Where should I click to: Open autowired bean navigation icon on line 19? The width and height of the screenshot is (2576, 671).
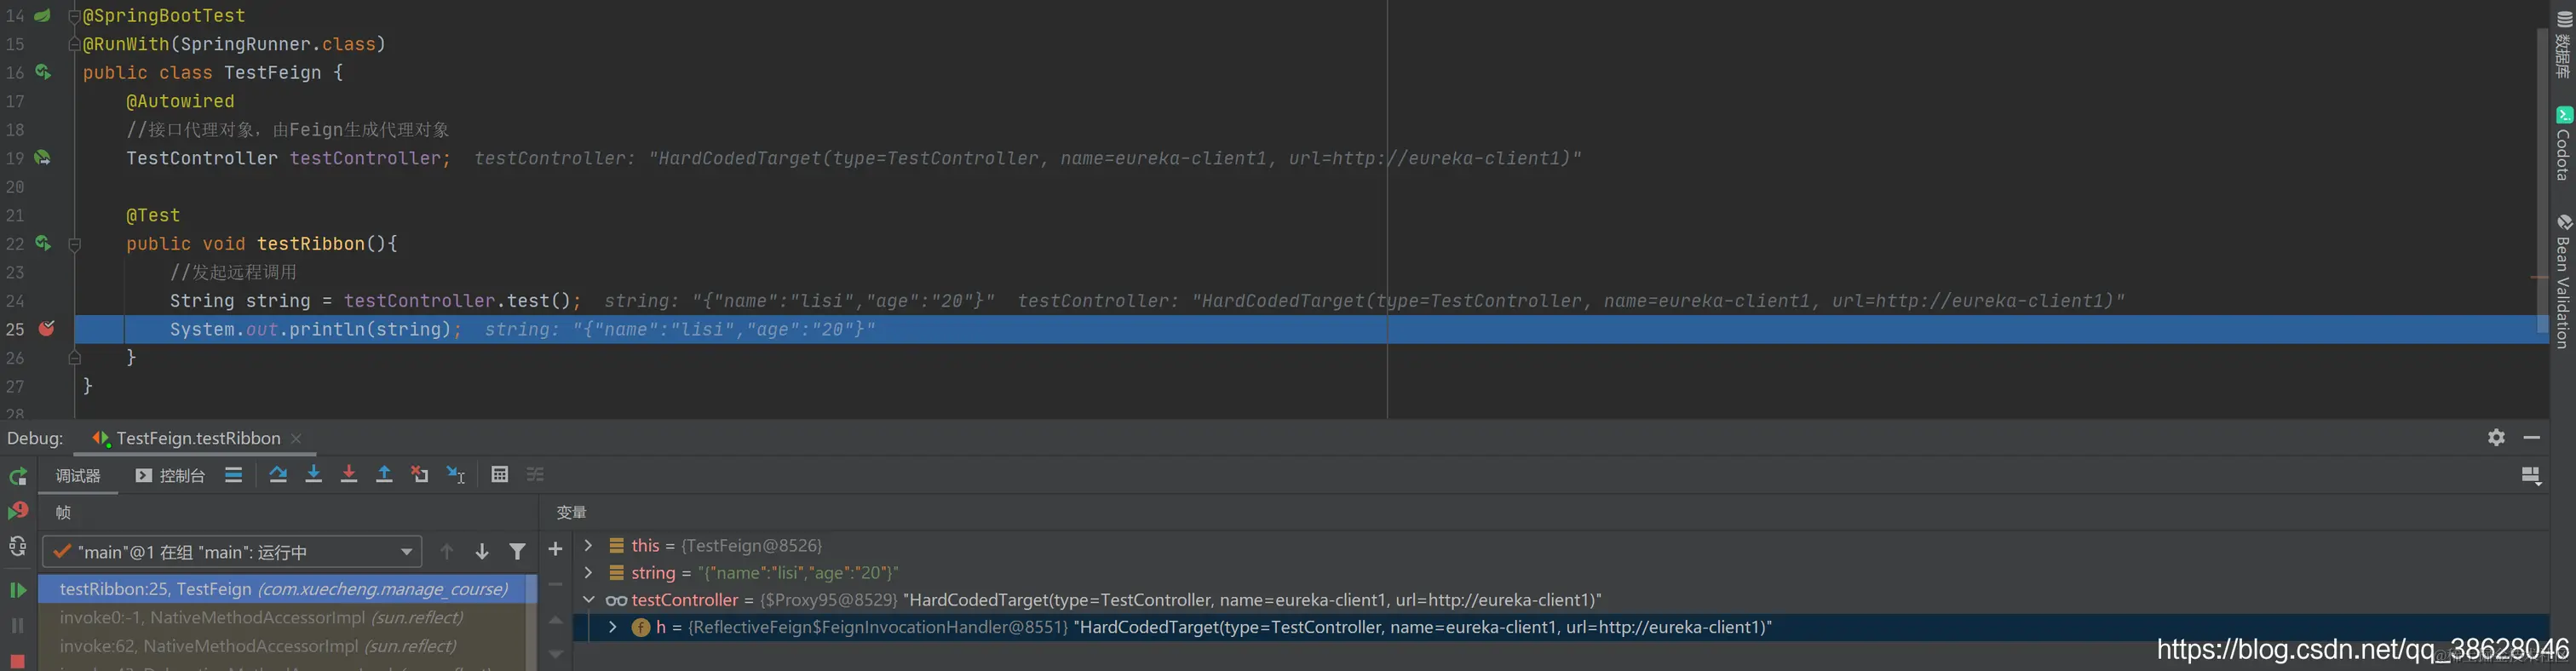click(43, 158)
